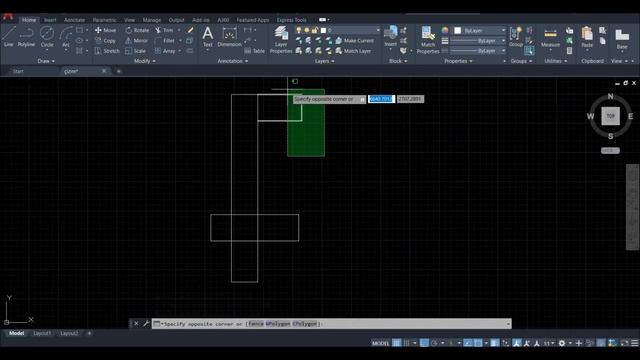Screen dimensions: 640x360
Task: Select the Move command
Action: [106, 30]
